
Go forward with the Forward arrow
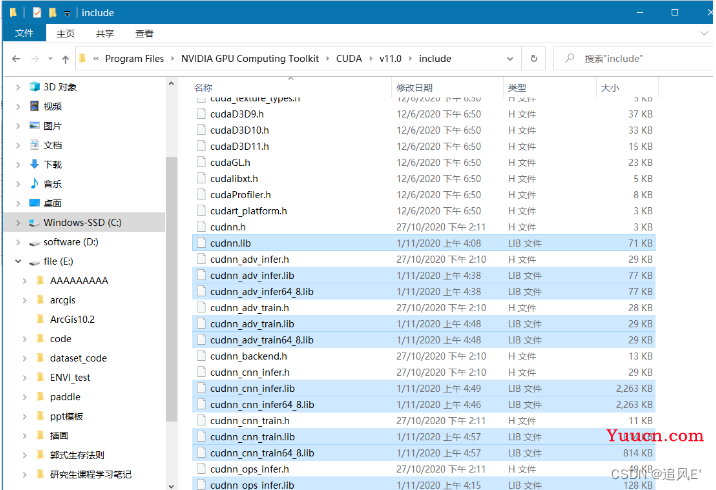click(35, 58)
